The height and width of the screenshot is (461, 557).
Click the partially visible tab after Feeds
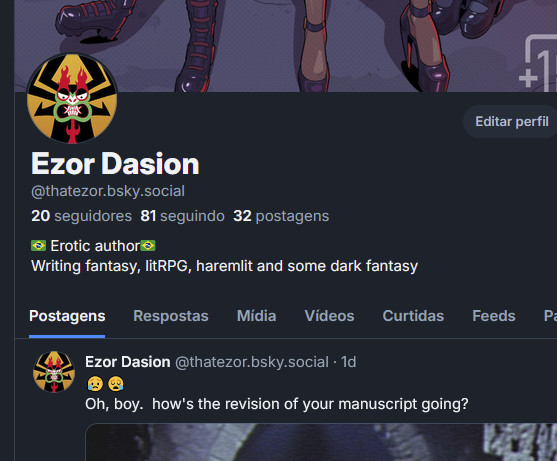[550, 316]
